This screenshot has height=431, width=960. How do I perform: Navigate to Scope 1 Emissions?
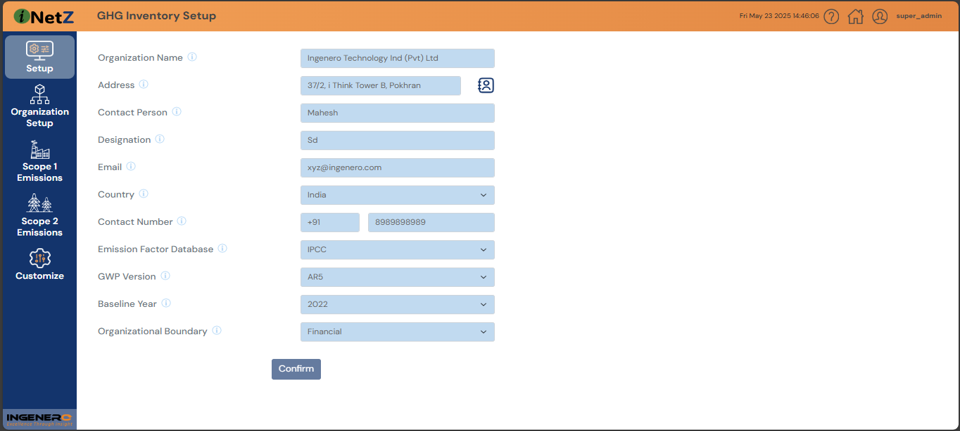(39, 162)
